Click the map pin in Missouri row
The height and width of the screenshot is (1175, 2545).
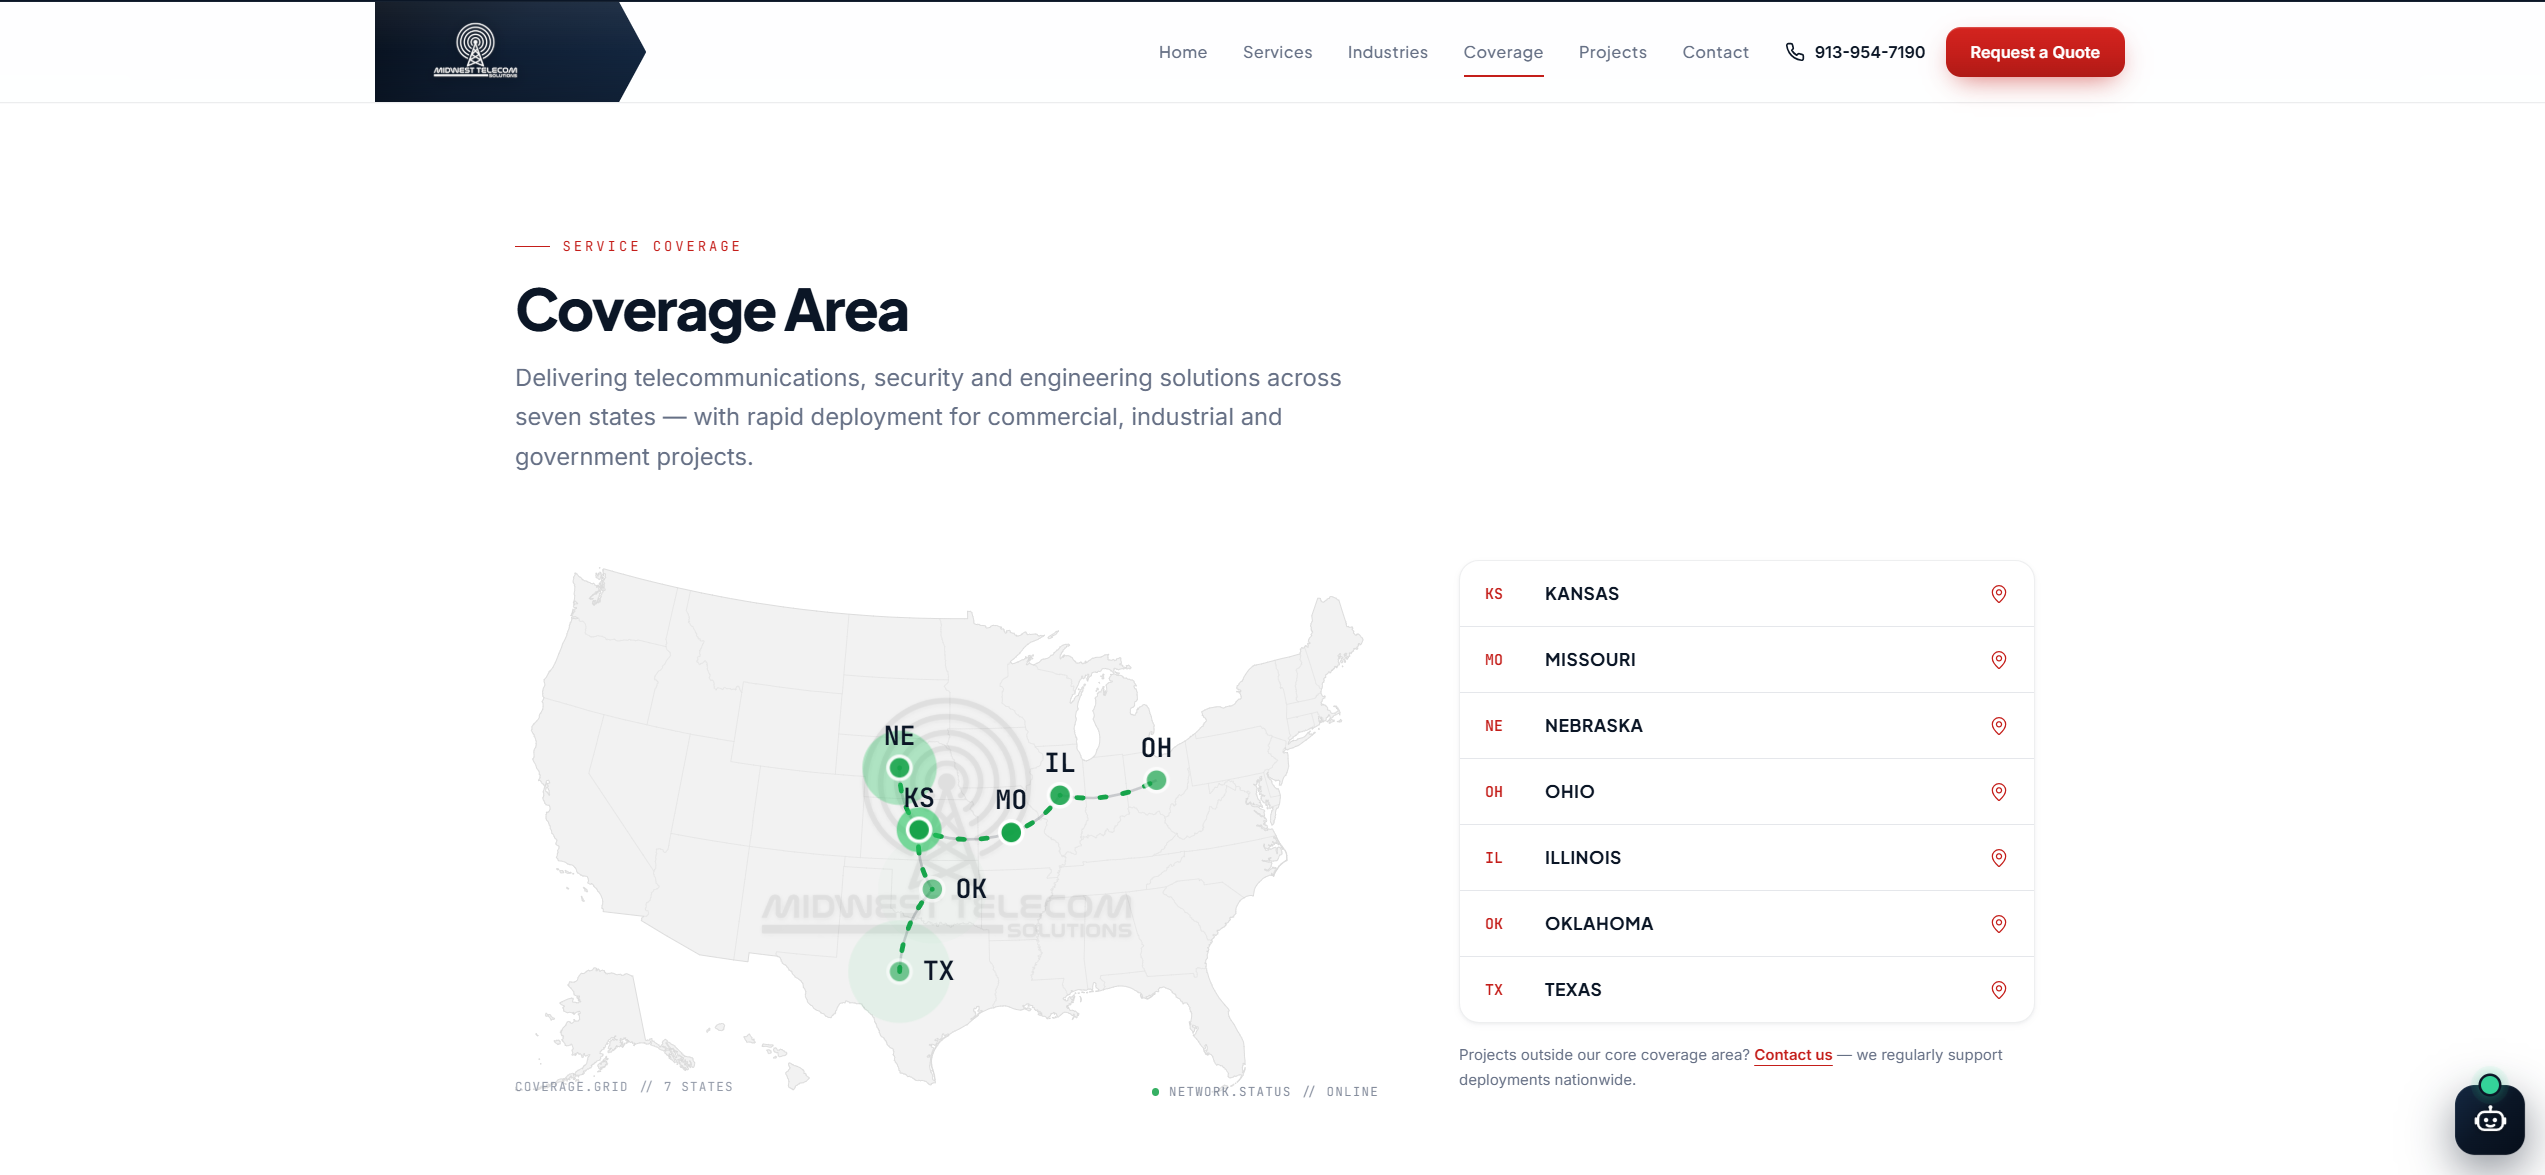coord(1998,660)
